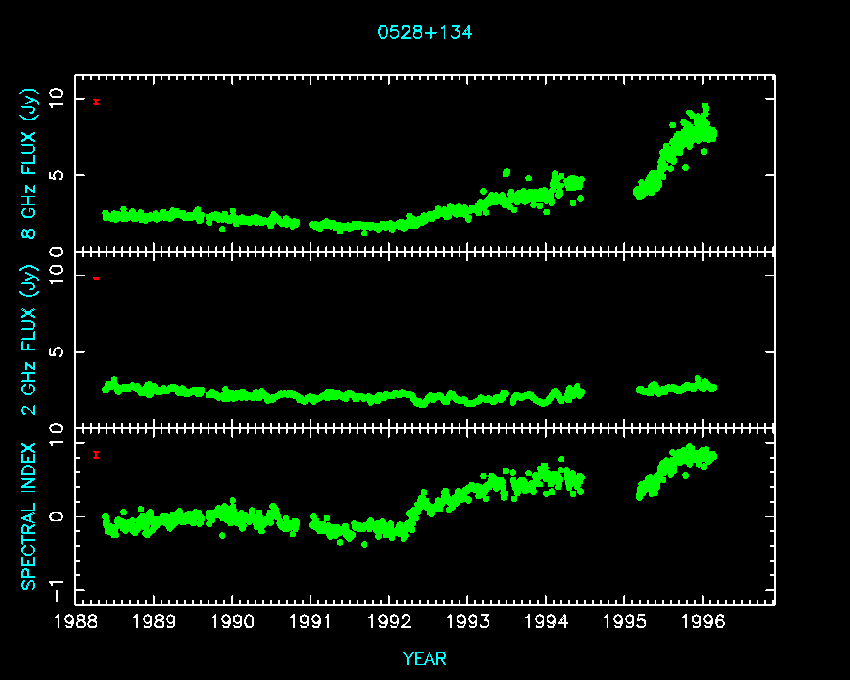Select the 2 GHz FLUX (Jy) axis label
Viewport: 850px width, 680px height.
(x=30, y=339)
